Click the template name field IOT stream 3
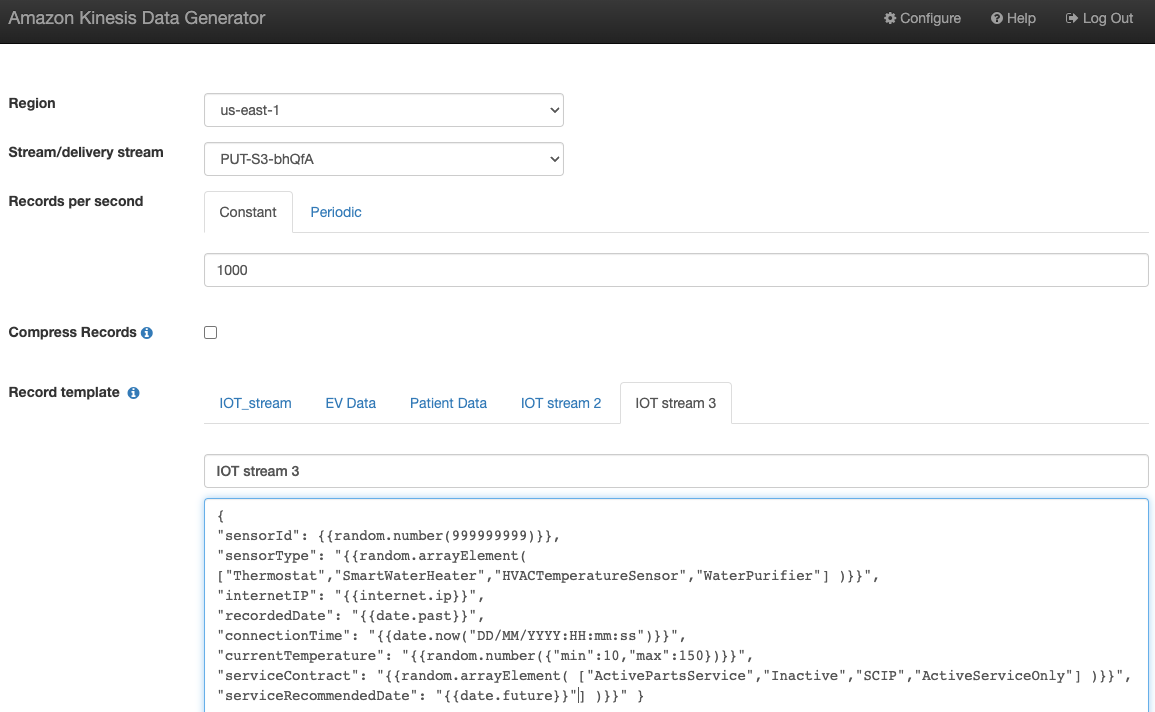The height and width of the screenshot is (712, 1155). tap(675, 471)
